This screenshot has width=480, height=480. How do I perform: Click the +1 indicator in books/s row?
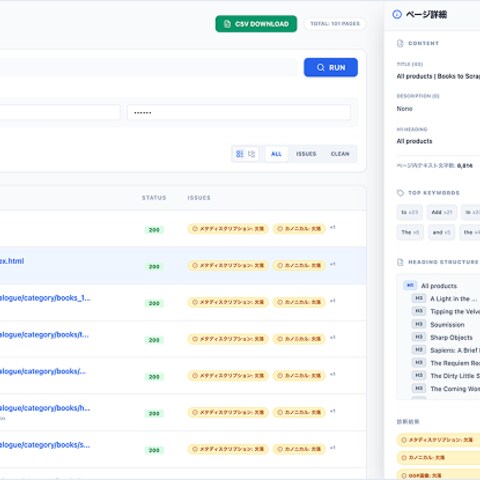click(332, 448)
